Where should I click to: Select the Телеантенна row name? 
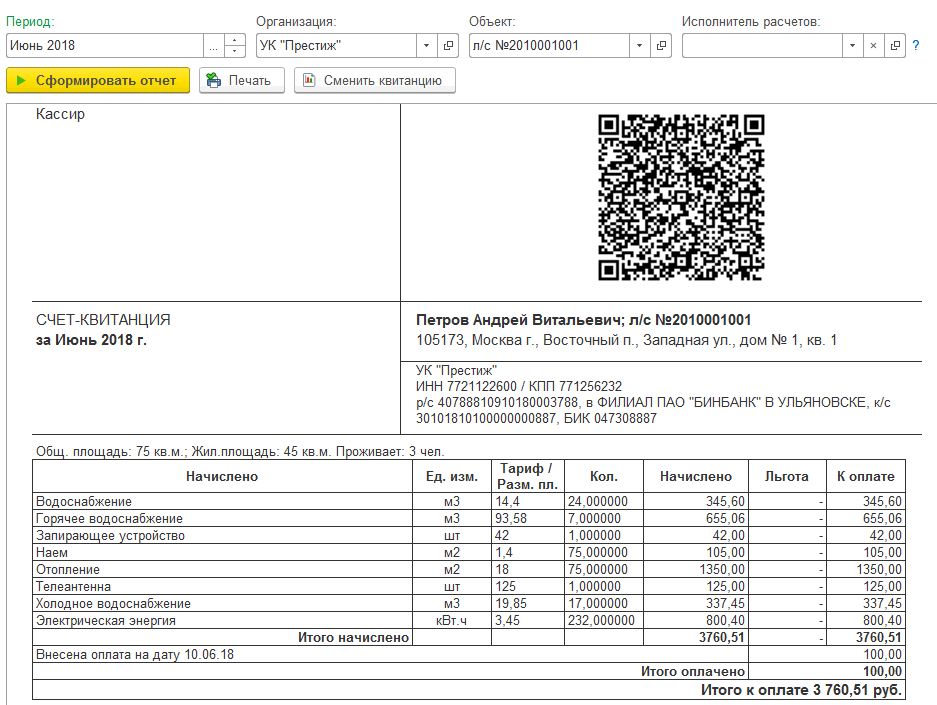[x=74, y=587]
